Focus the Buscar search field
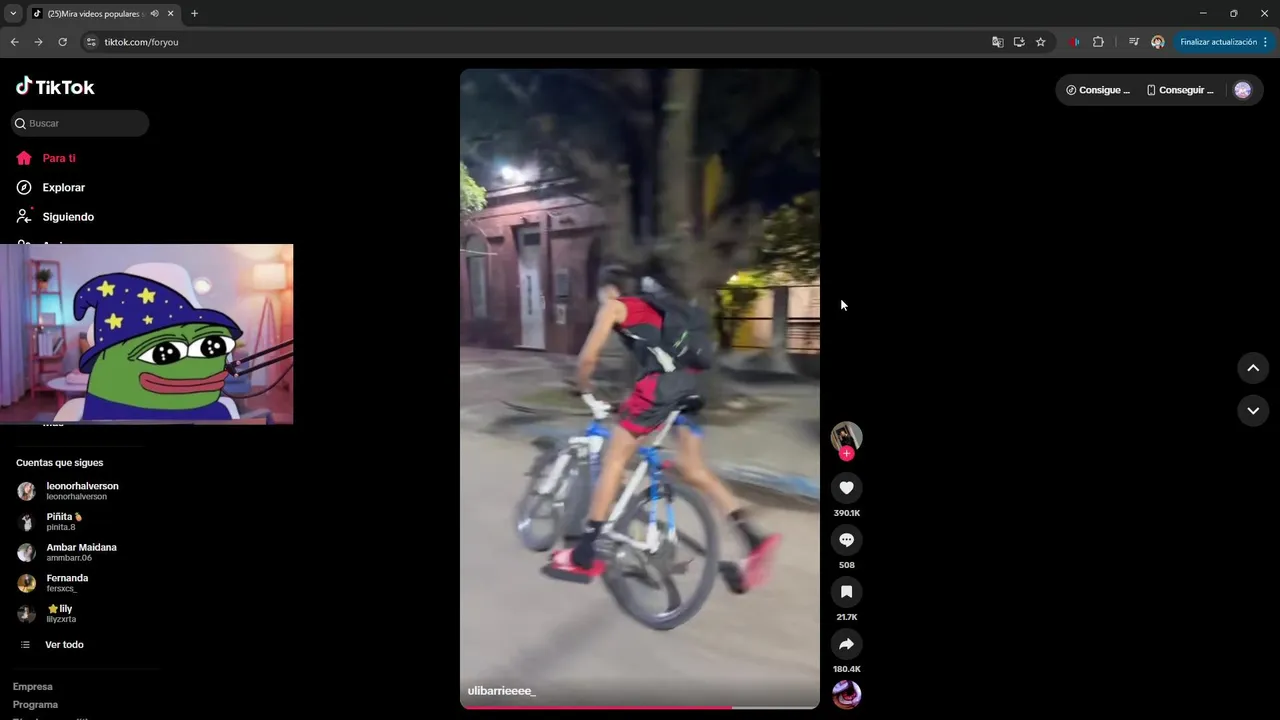The width and height of the screenshot is (1280, 720). [80, 123]
